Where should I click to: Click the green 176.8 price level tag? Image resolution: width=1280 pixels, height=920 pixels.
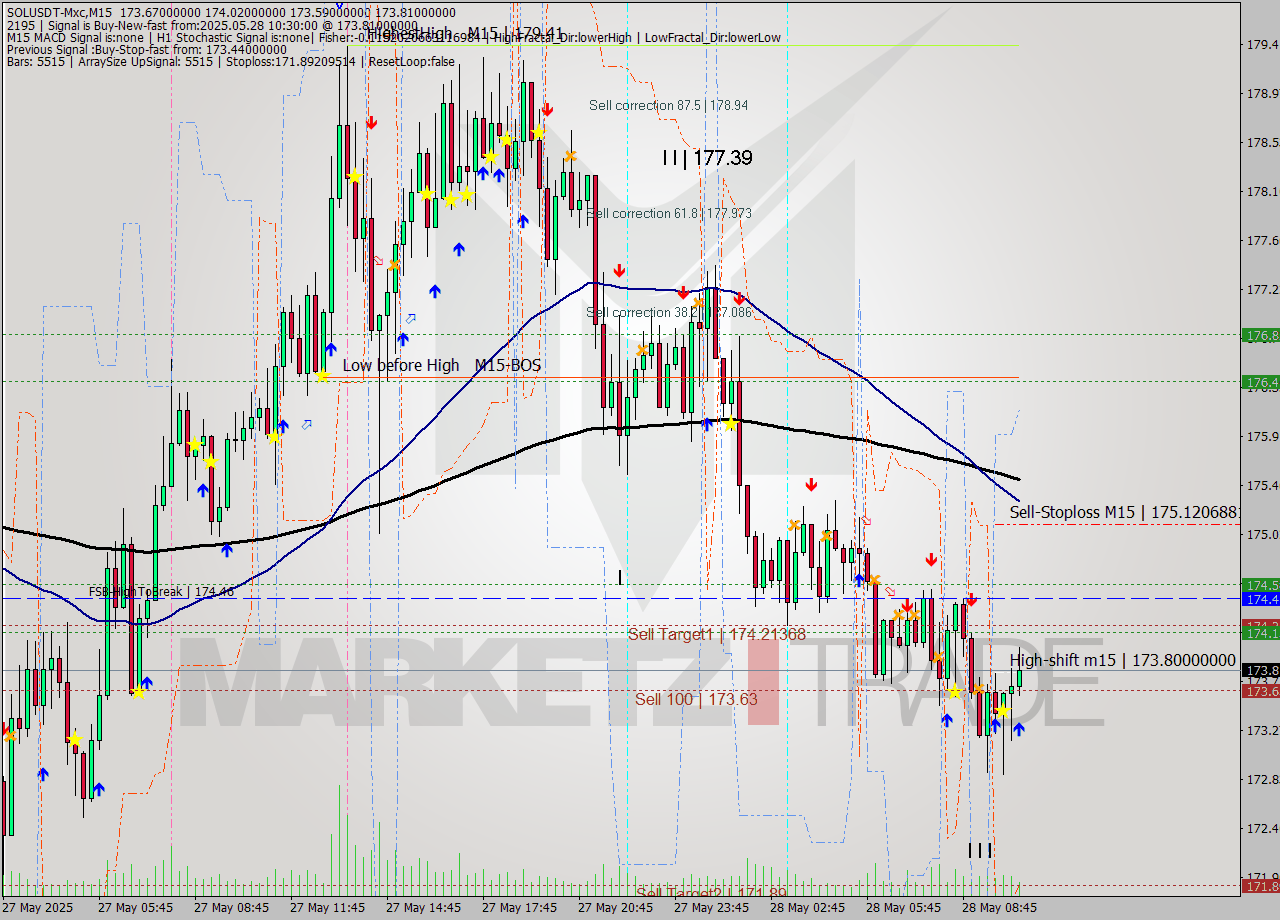[x=1259, y=336]
